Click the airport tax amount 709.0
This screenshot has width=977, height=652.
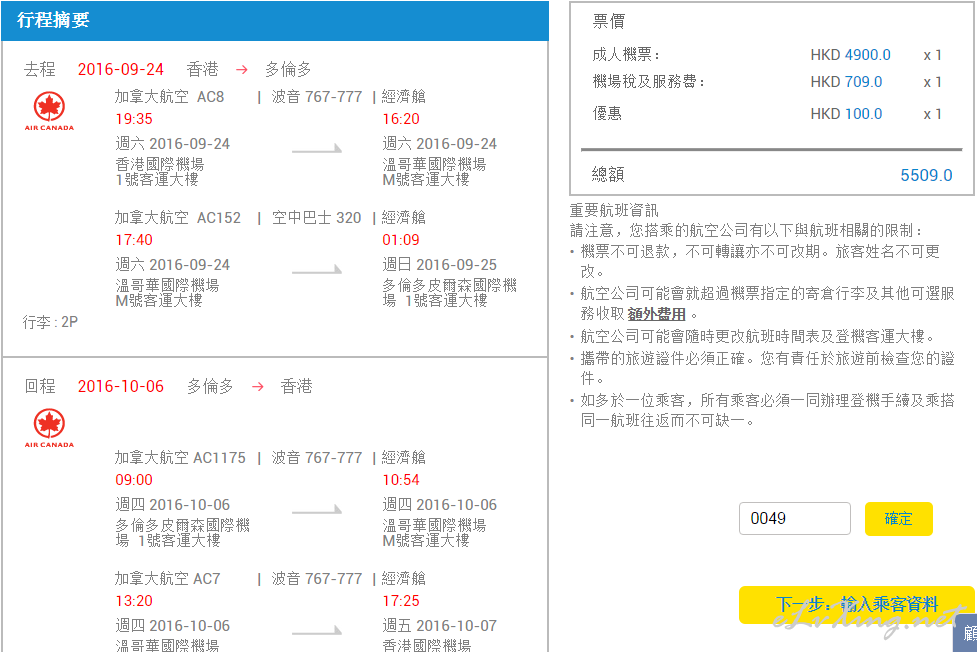pyautogui.click(x=864, y=82)
